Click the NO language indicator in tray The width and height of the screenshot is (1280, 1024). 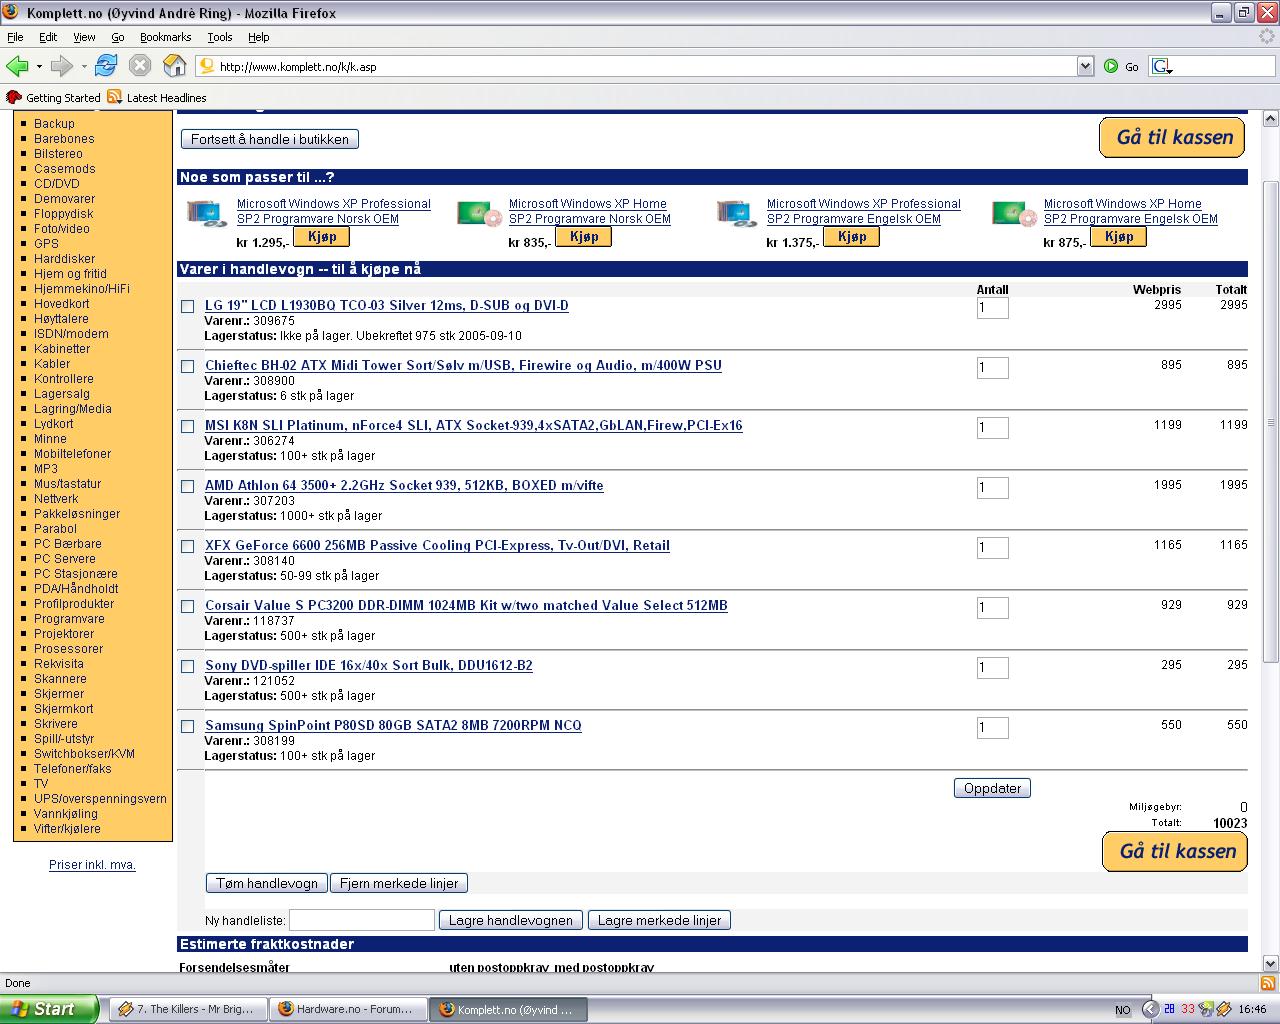coord(1122,1010)
